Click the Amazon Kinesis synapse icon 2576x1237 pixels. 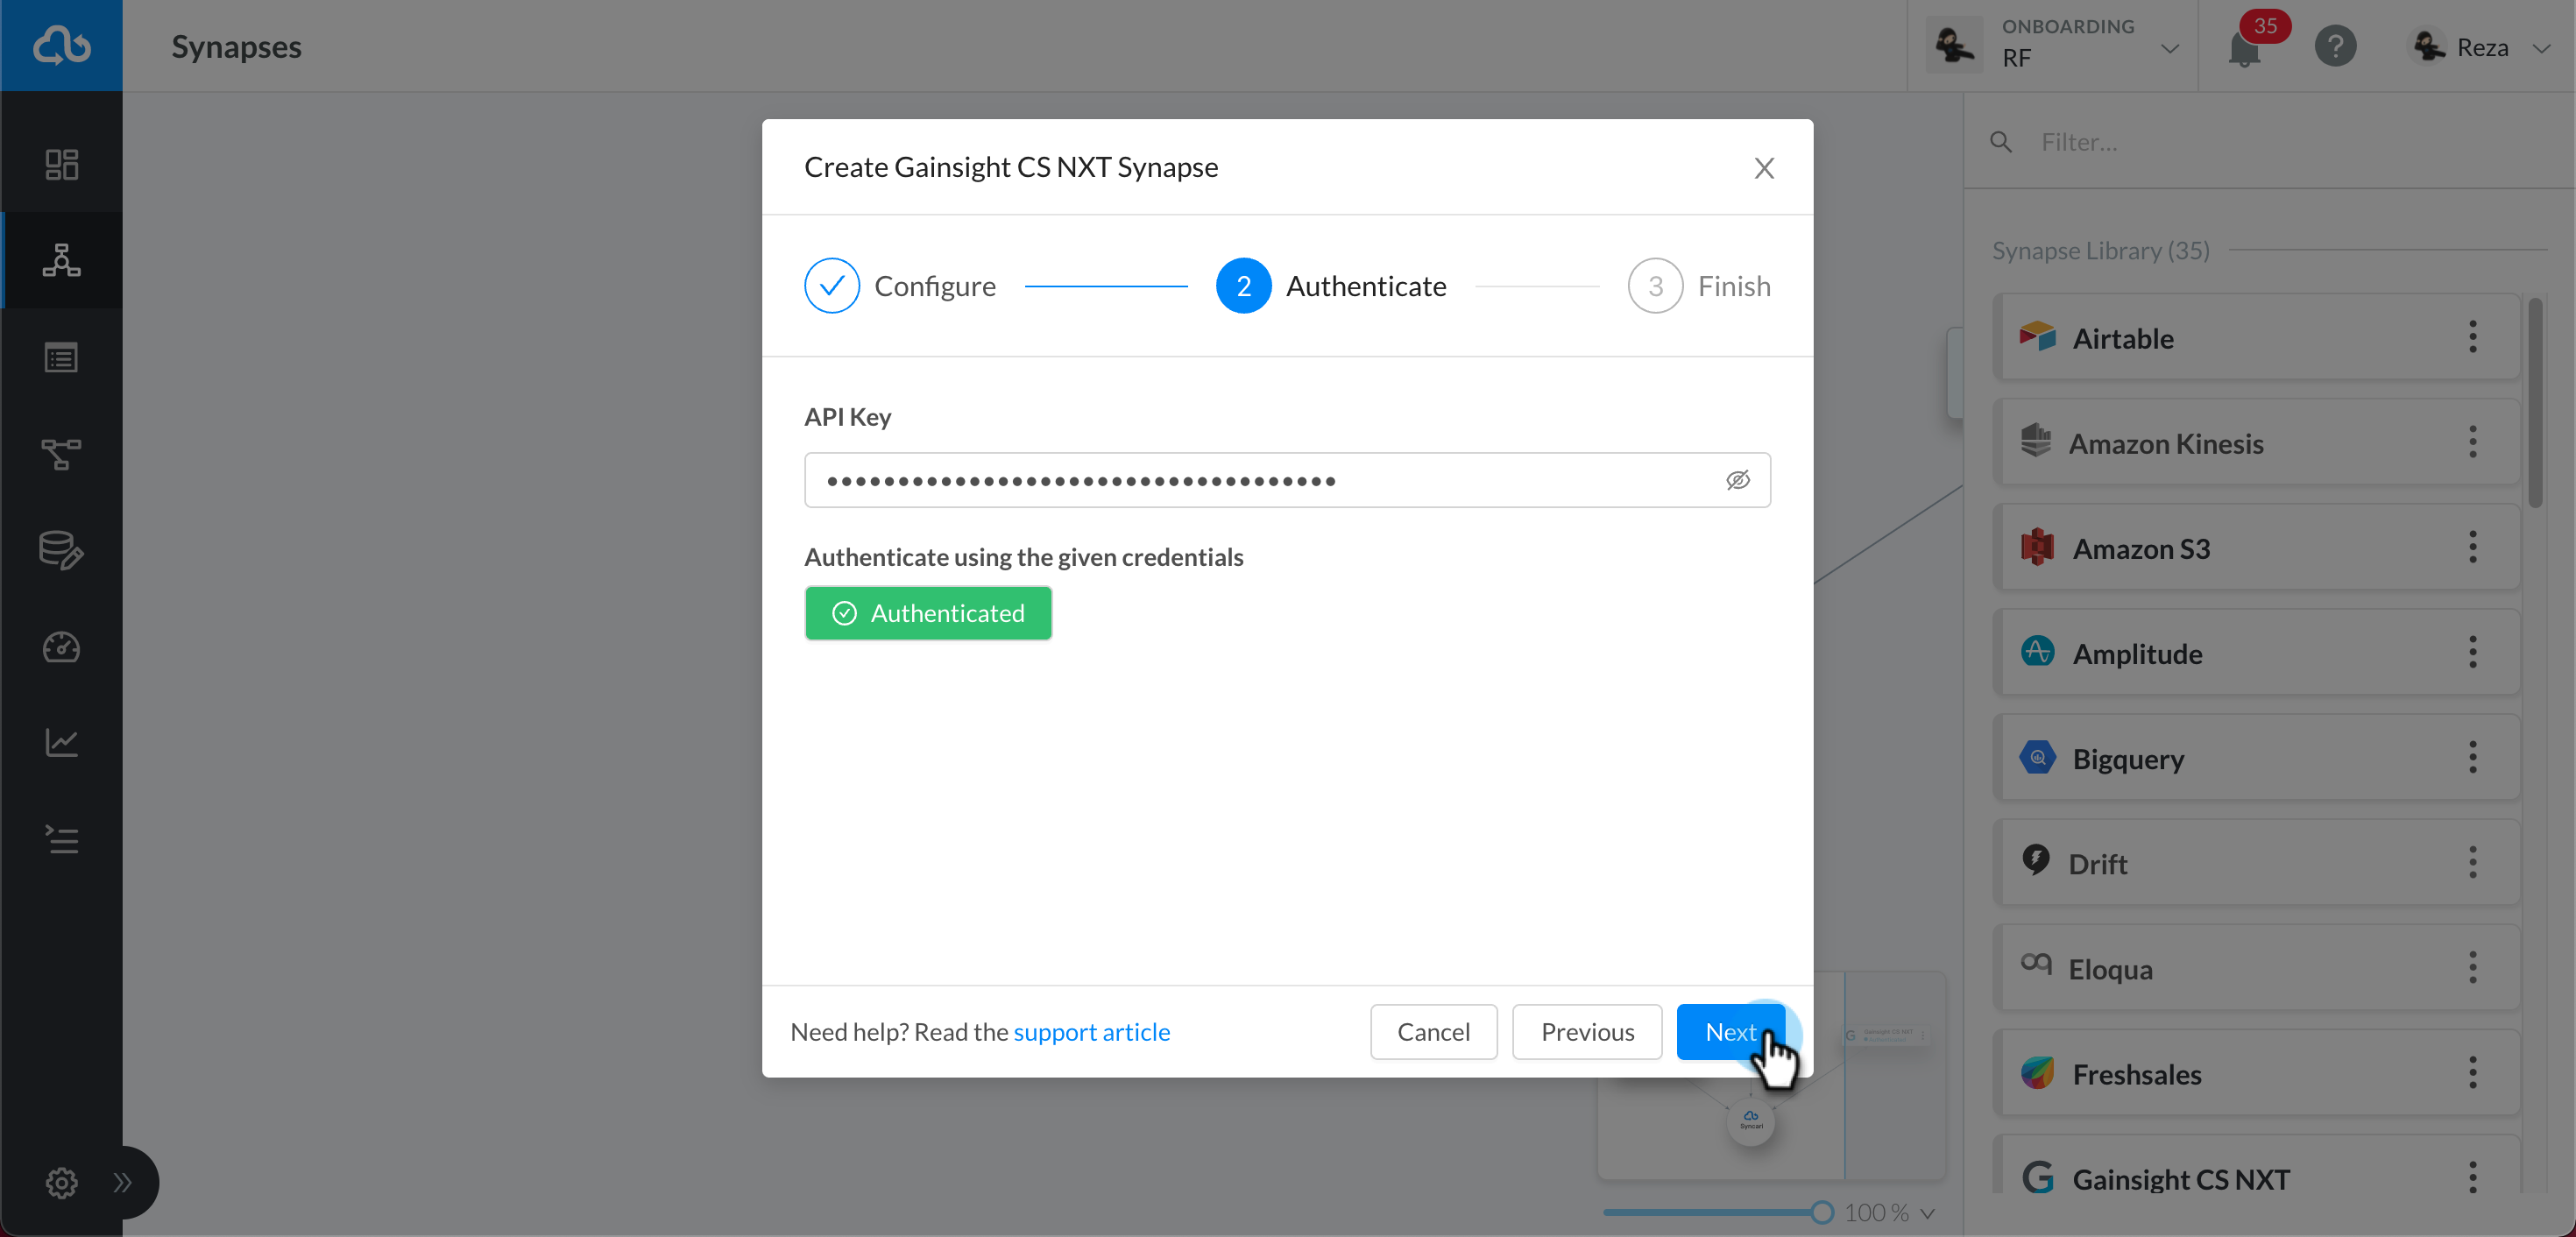(x=2035, y=441)
